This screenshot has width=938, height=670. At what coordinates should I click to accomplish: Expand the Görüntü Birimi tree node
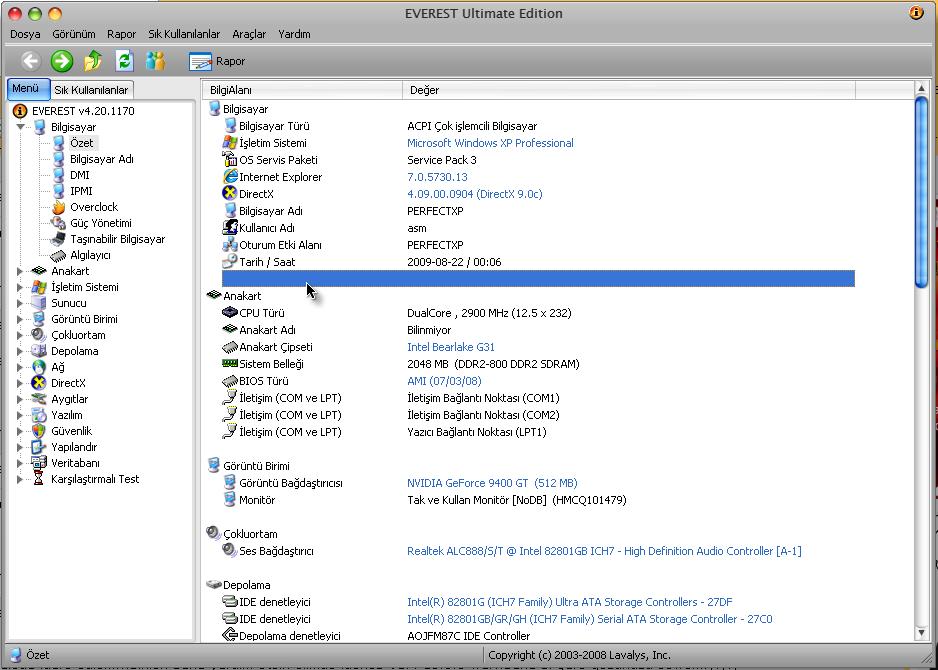click(20, 319)
